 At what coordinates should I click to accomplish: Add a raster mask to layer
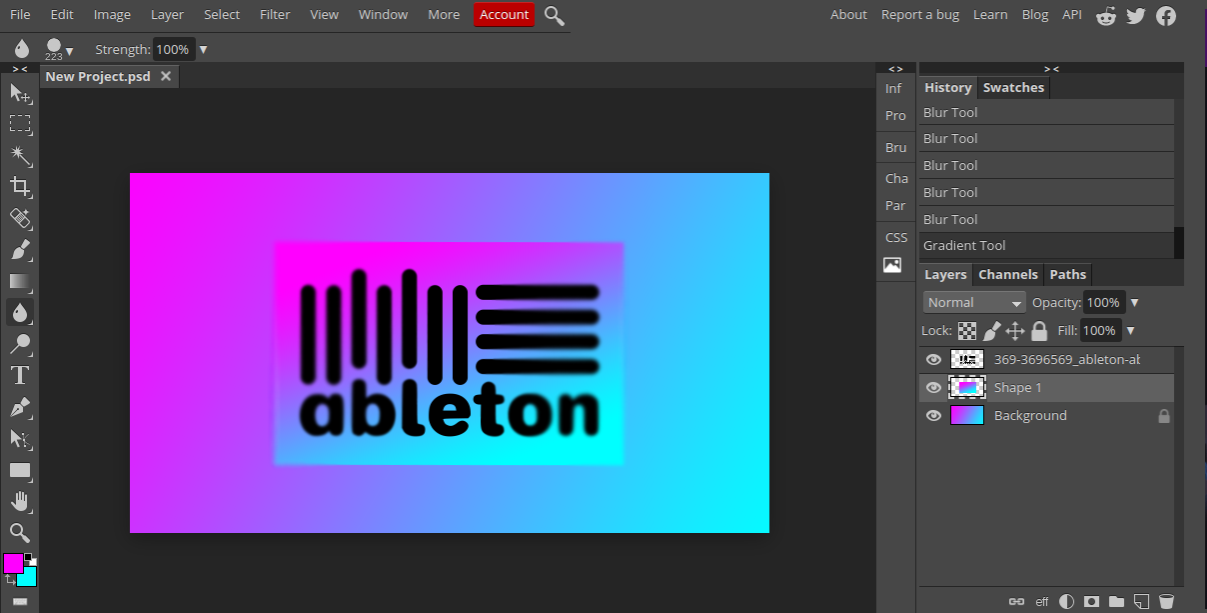click(x=1092, y=601)
